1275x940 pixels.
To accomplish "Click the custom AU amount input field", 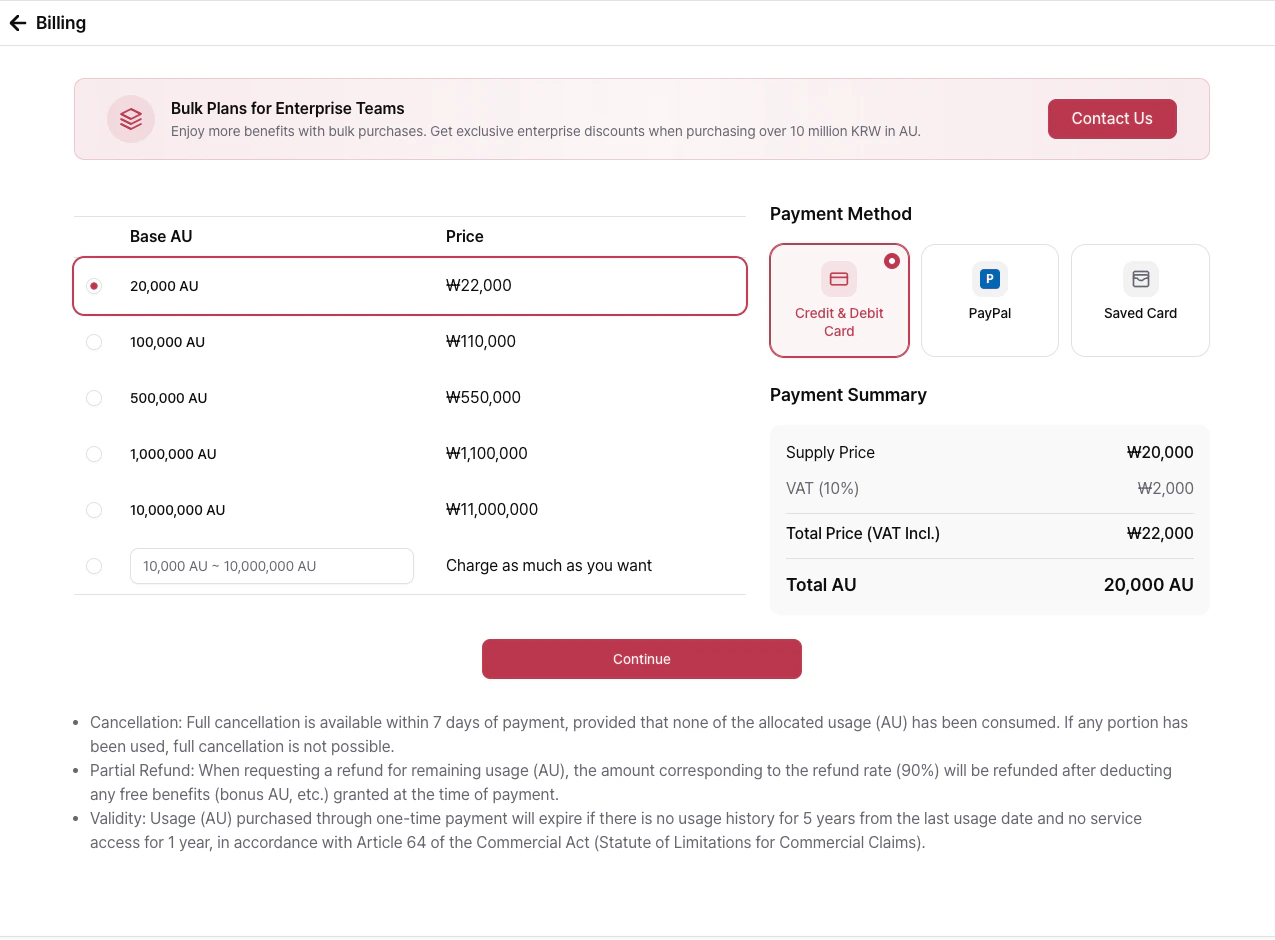I will point(271,566).
